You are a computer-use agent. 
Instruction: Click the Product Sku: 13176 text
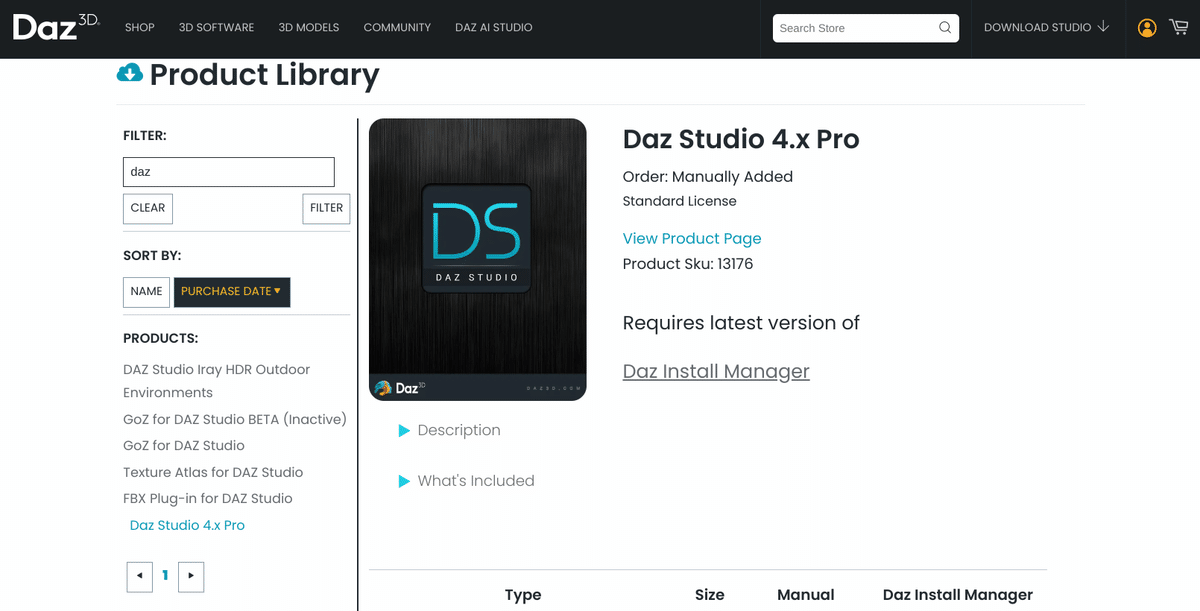tap(688, 264)
